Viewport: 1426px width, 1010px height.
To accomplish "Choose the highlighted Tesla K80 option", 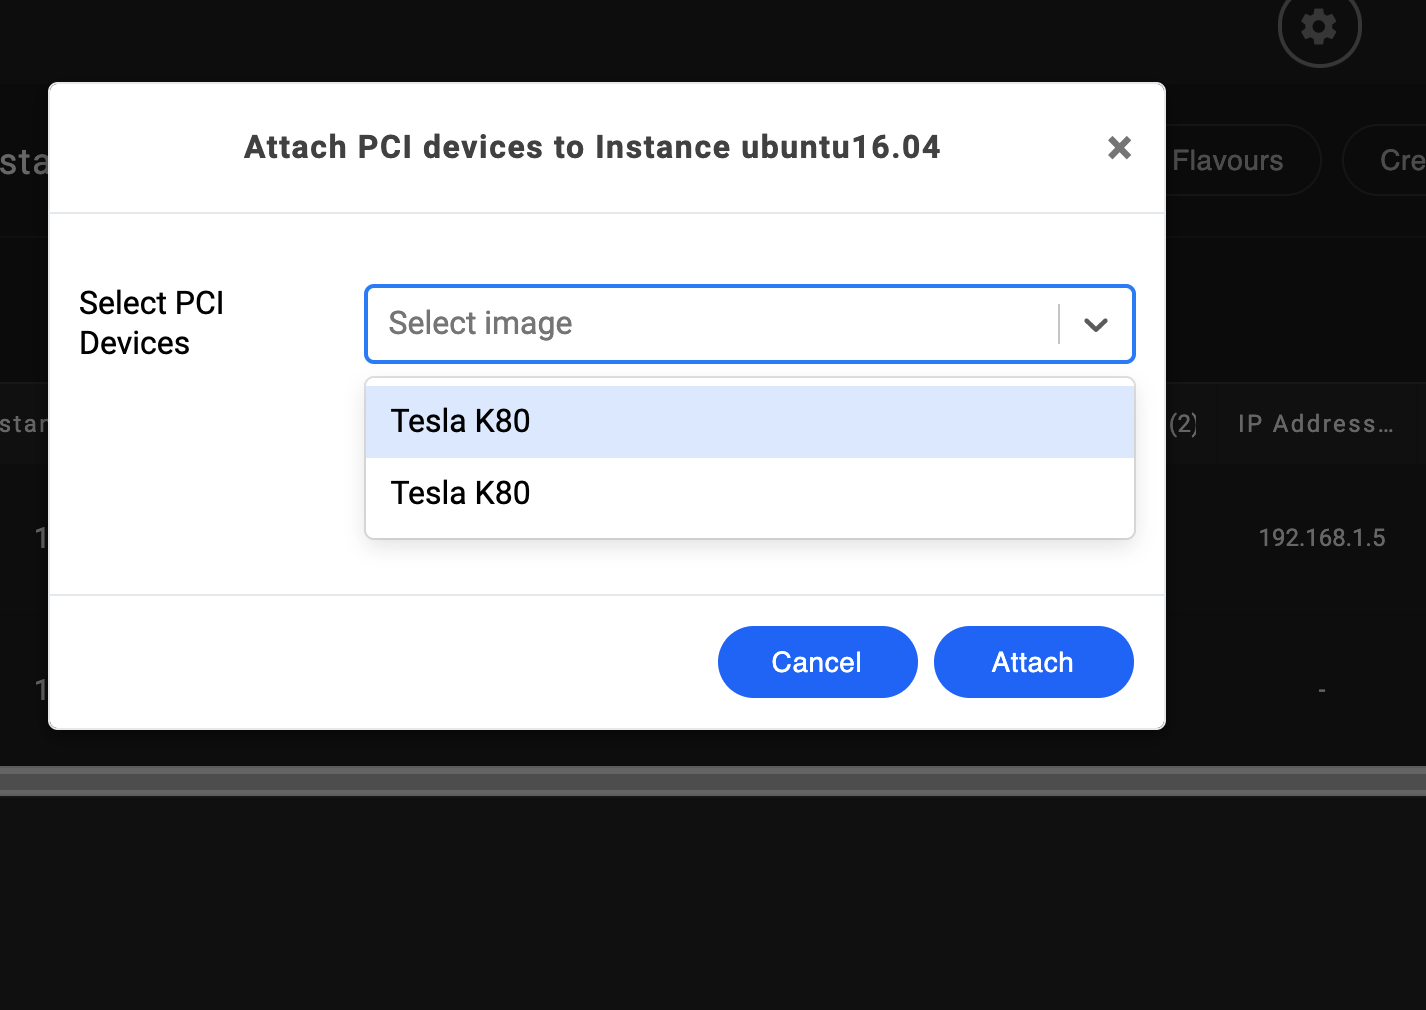I will pos(750,422).
